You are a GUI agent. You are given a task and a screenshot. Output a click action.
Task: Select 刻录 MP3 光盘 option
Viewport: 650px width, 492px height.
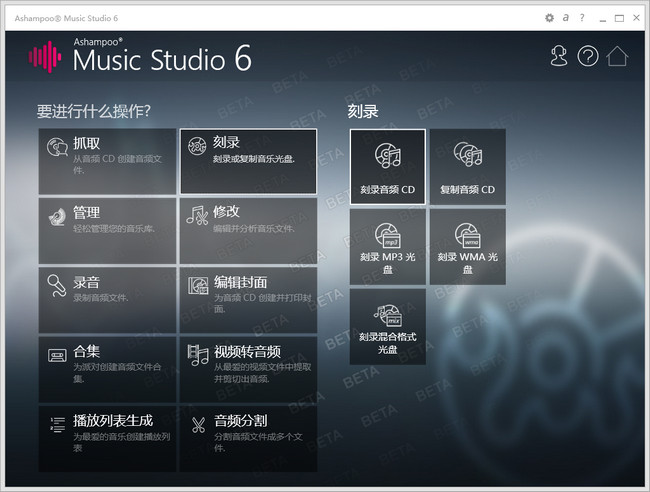(388, 247)
